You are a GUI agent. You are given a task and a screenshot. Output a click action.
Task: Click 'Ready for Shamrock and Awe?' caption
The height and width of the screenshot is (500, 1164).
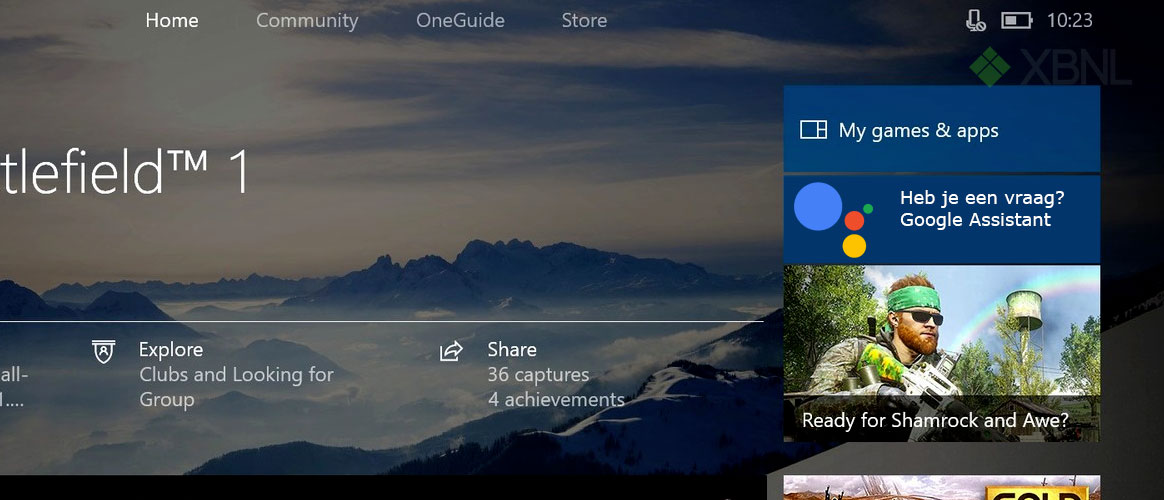point(935,421)
